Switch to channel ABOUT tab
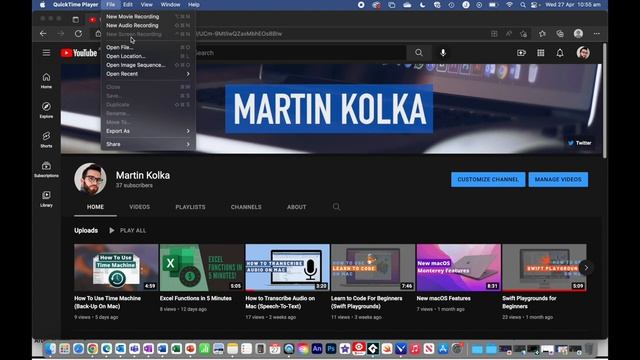The width and height of the screenshot is (640, 360). 296,207
